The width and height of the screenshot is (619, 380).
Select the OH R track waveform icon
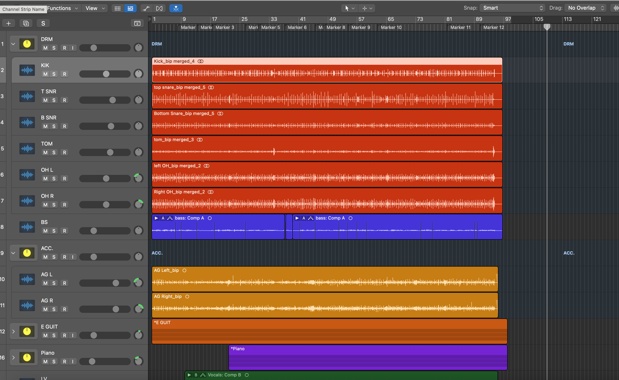27,201
